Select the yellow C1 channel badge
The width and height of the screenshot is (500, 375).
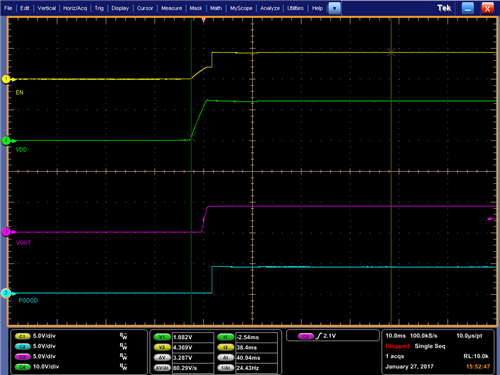[x=22, y=336]
